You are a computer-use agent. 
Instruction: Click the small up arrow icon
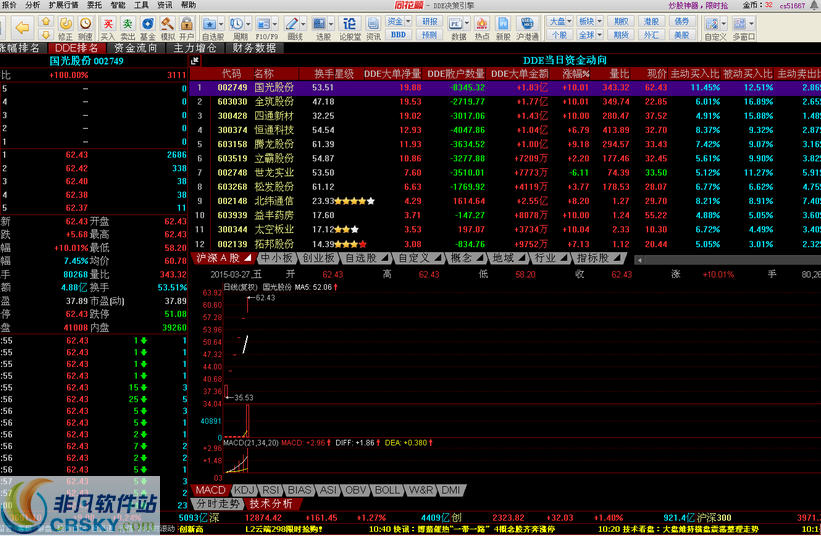(47, 21)
